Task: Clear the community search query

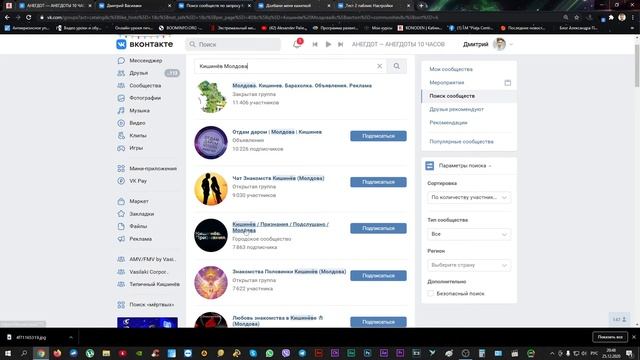Action: click(380, 66)
